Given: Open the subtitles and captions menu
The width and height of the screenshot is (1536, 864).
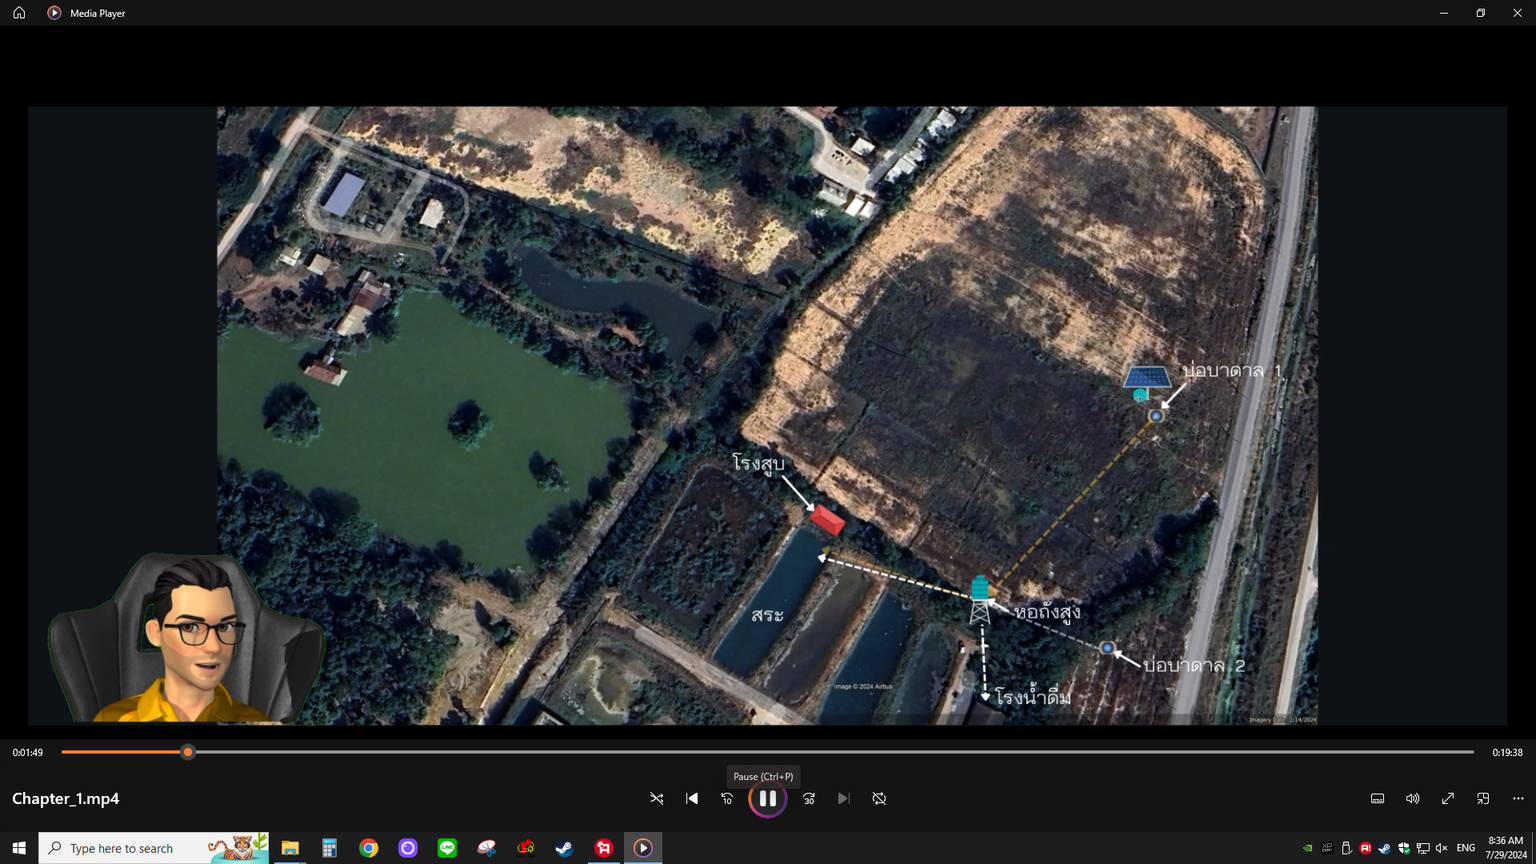Looking at the screenshot, I should click(1377, 799).
